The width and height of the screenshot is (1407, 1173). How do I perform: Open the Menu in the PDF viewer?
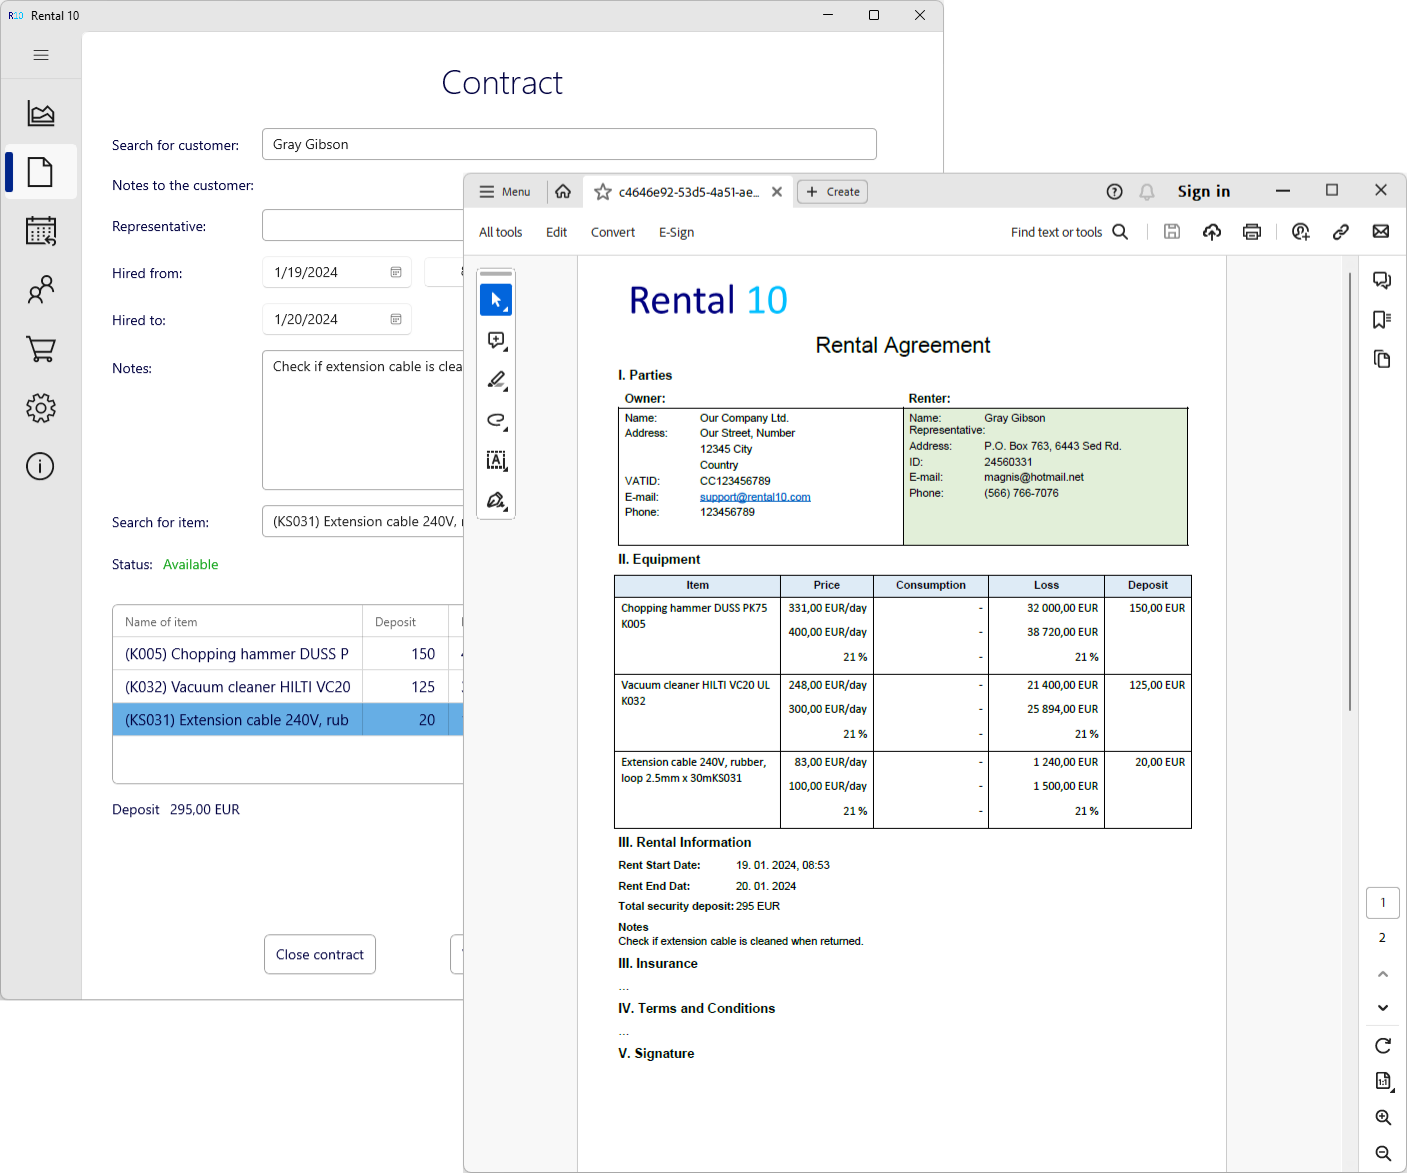505,192
